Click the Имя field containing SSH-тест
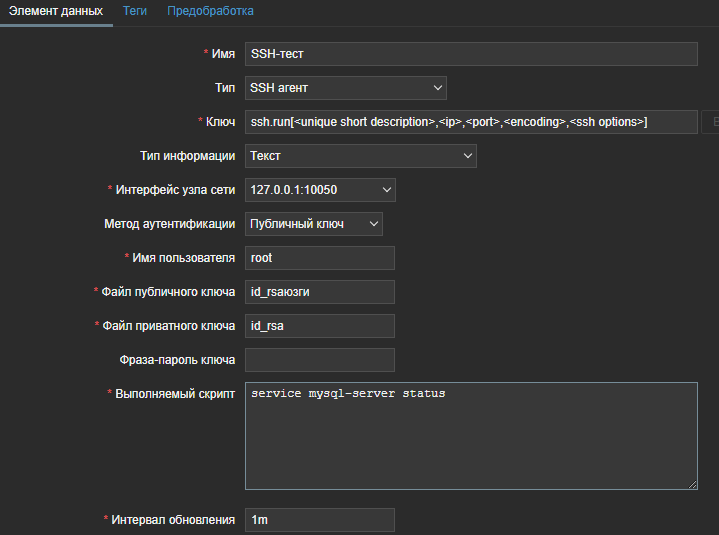 click(470, 54)
